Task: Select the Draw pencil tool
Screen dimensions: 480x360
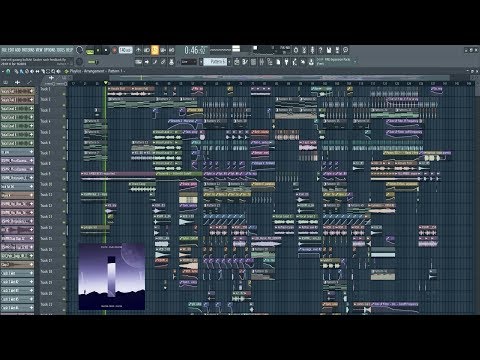Action: coord(17,71)
